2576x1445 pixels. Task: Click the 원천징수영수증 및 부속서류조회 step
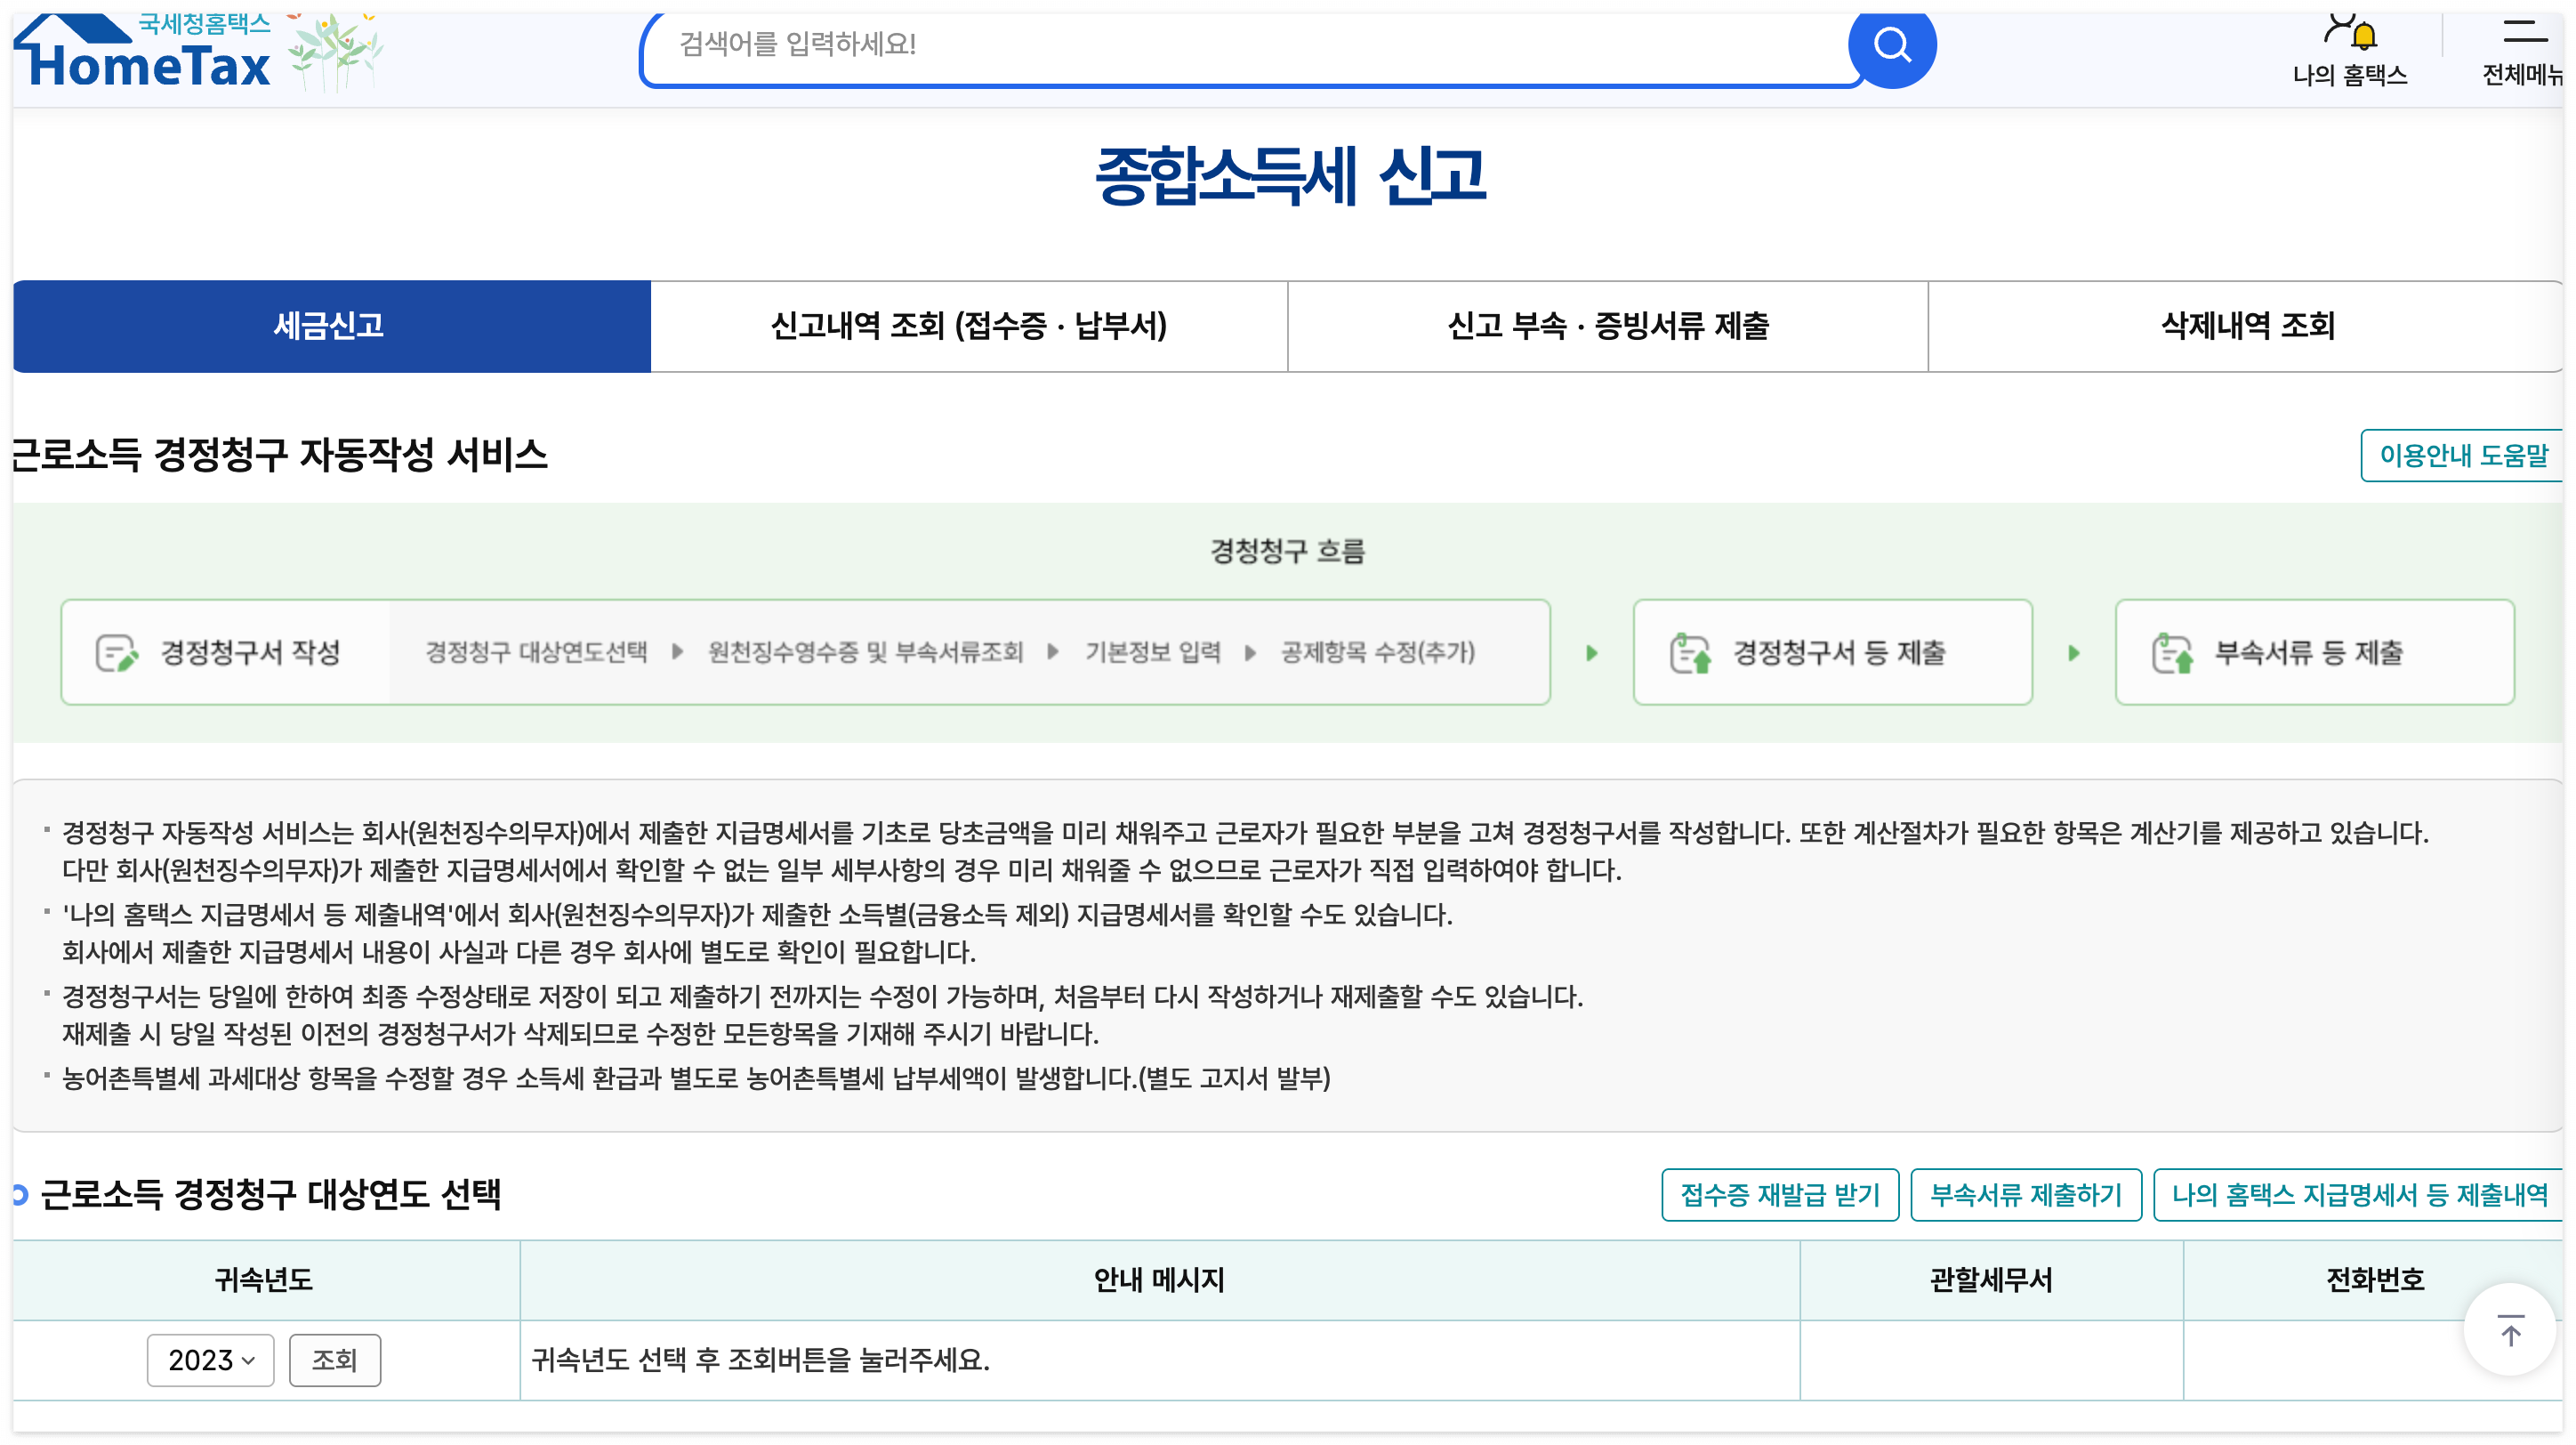[865, 653]
